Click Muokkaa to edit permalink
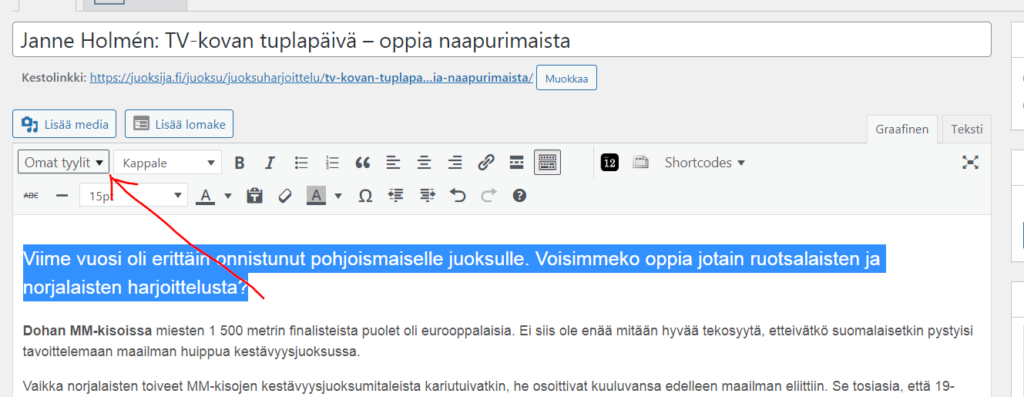 (x=567, y=79)
